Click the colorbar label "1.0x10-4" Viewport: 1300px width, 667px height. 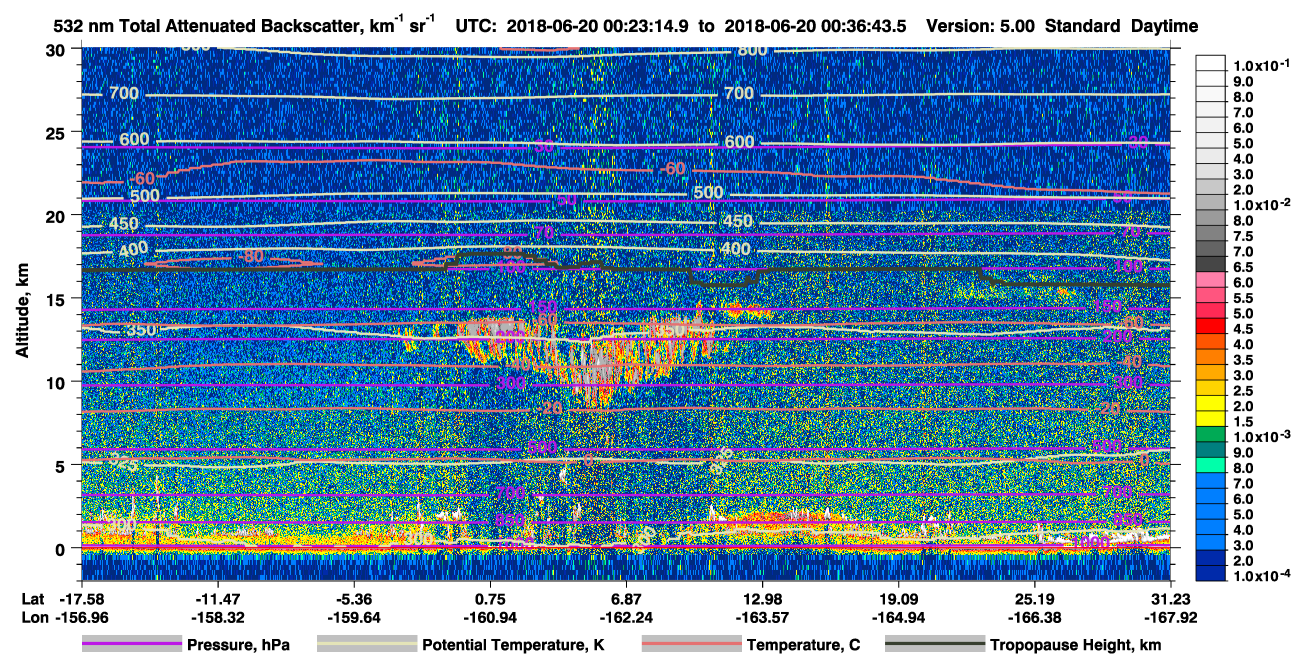(x=1260, y=574)
